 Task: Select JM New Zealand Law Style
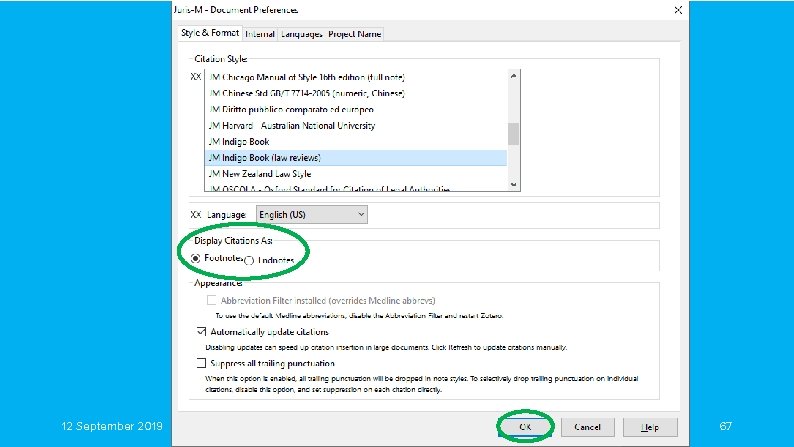pos(356,174)
